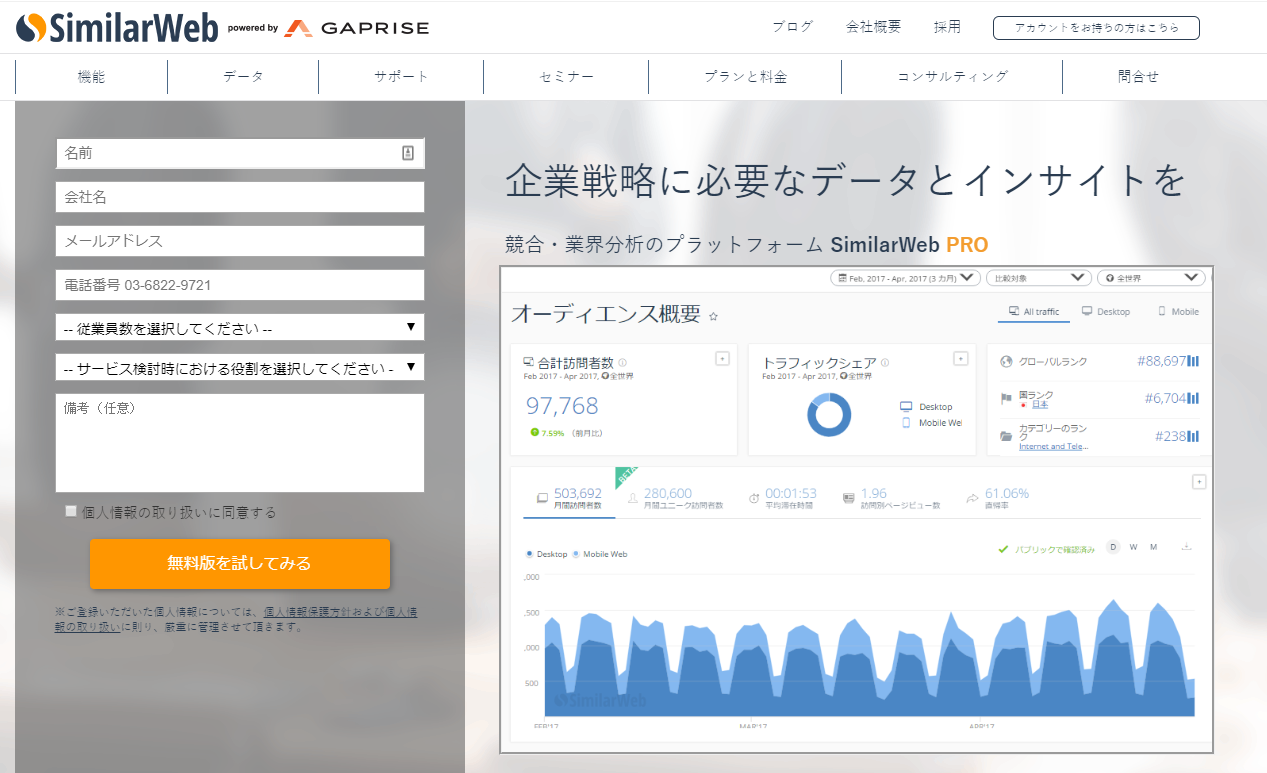Click the 備考（任意） text area
This screenshot has width=1267, height=773.
pyautogui.click(x=240, y=443)
